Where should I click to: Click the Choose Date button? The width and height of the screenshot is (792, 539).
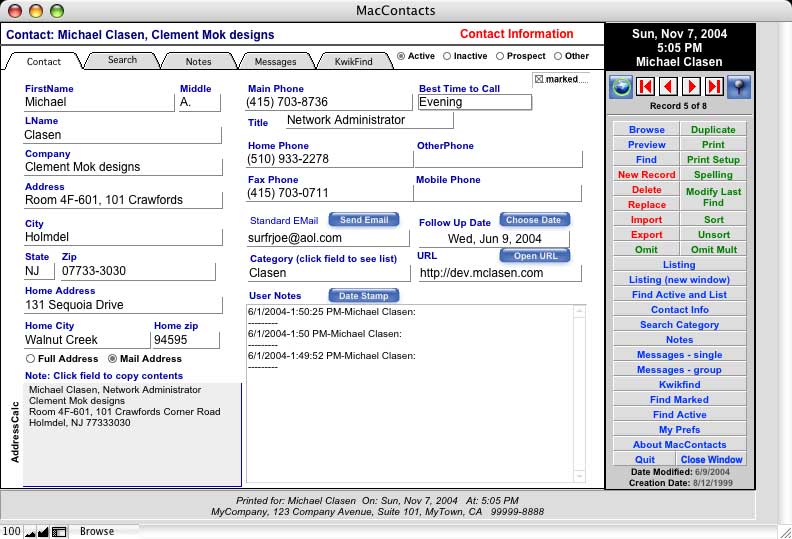534,220
